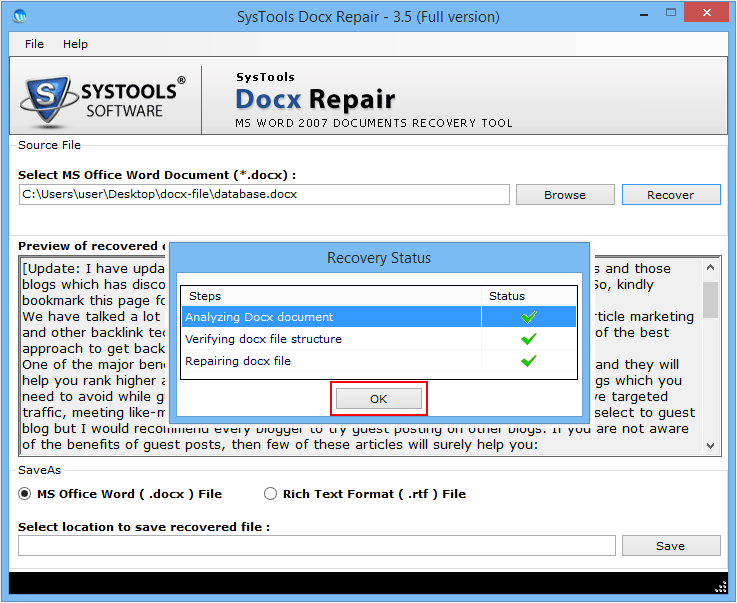Image resolution: width=737 pixels, height=603 pixels.
Task: Minimize the SysTools Docx Repair window
Action: (x=644, y=15)
